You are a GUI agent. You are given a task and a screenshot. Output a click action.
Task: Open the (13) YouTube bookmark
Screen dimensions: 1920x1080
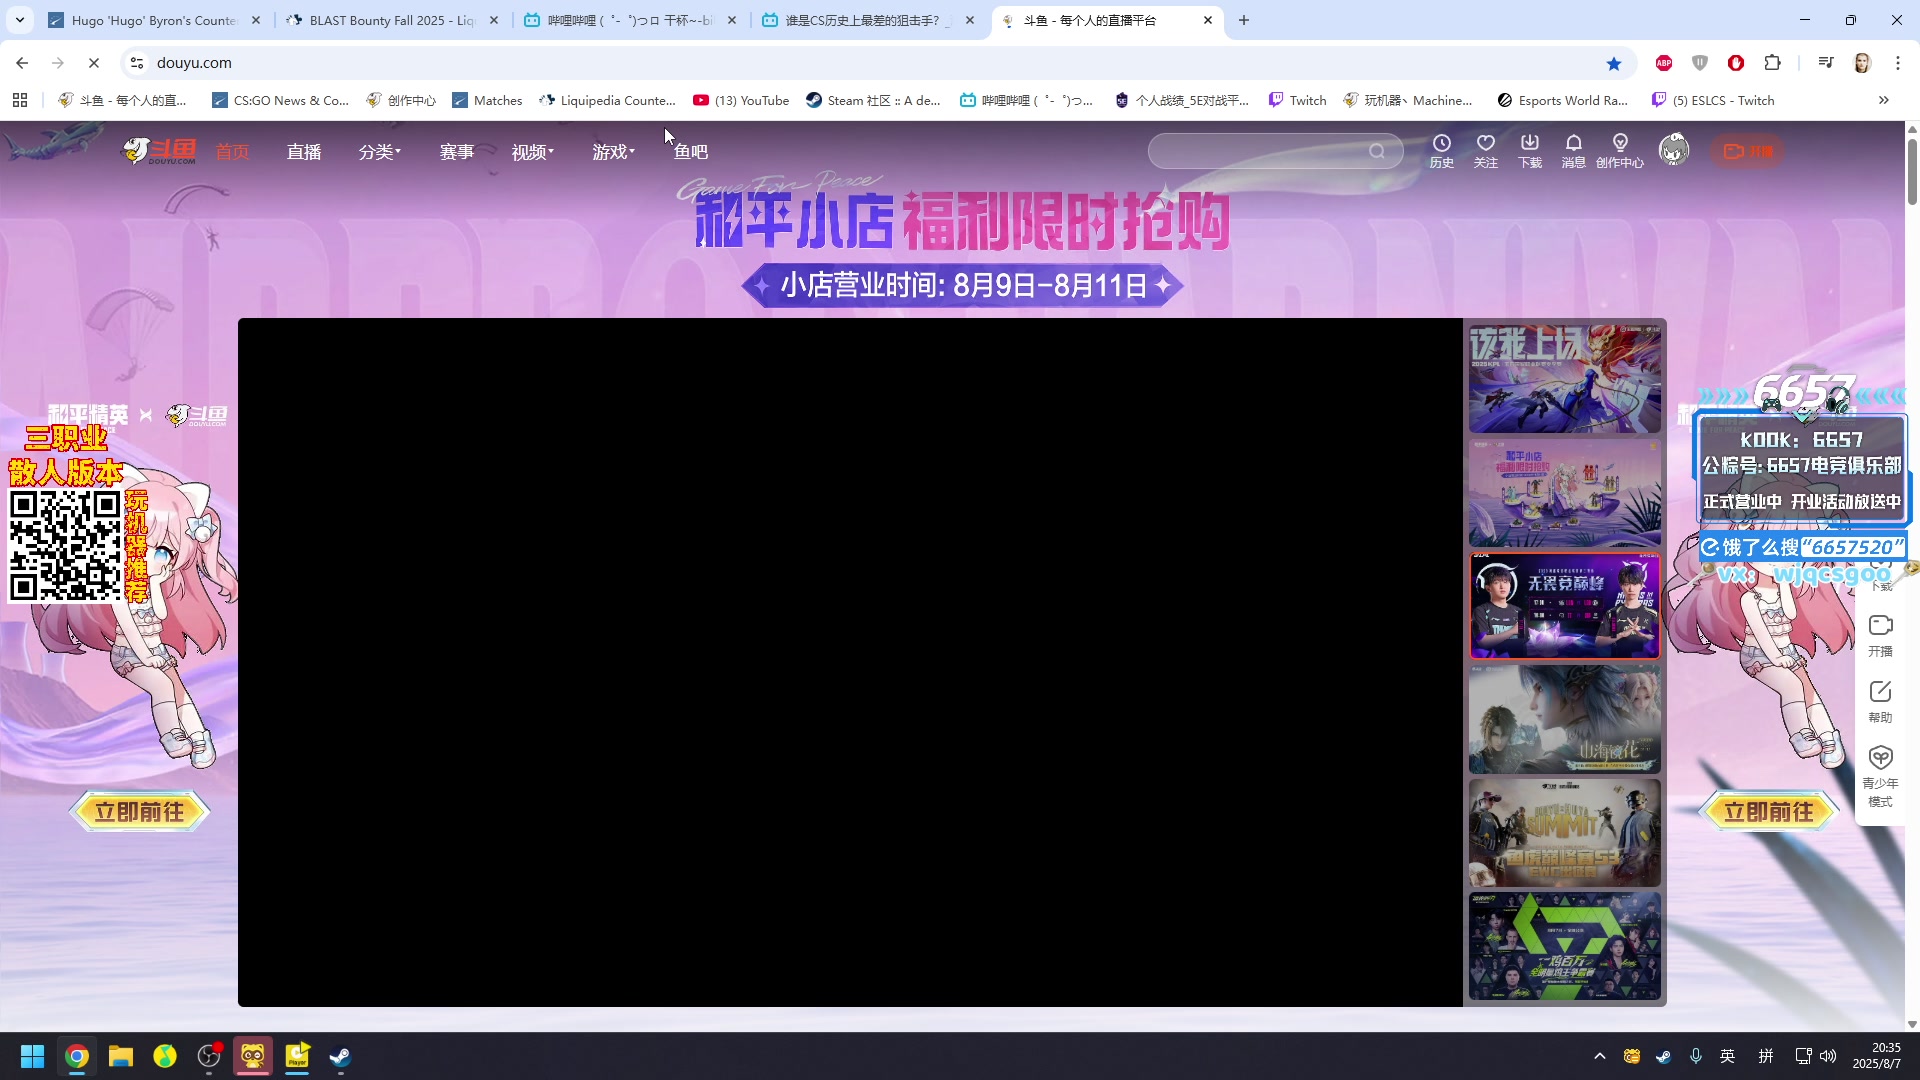[x=741, y=100]
